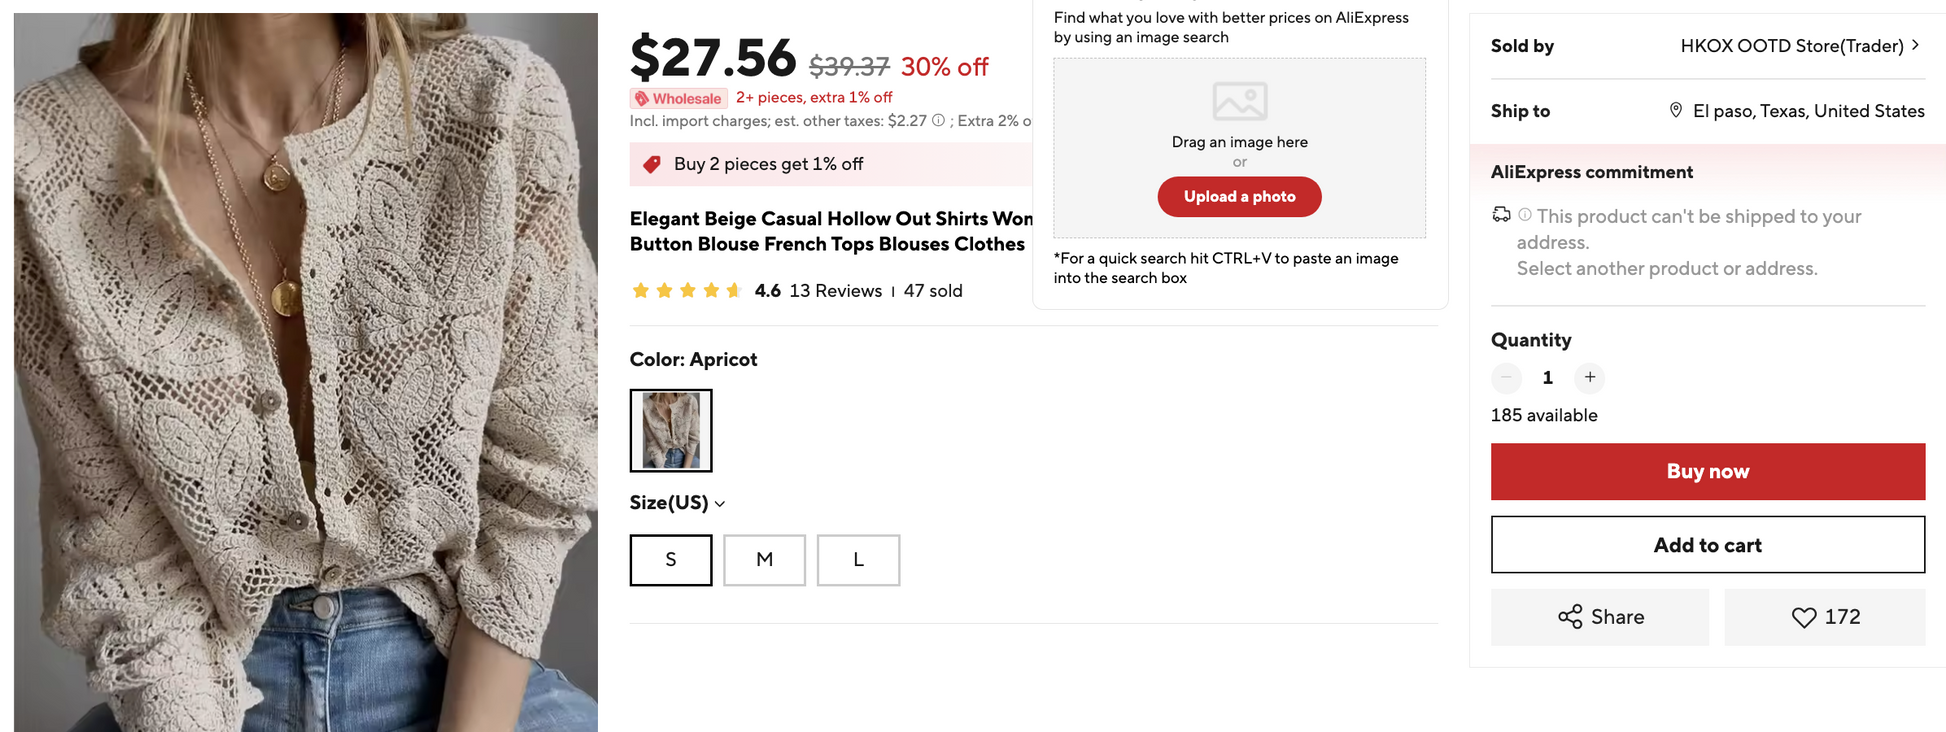The width and height of the screenshot is (1946, 732).
Task: Select size S
Action: click(x=671, y=560)
